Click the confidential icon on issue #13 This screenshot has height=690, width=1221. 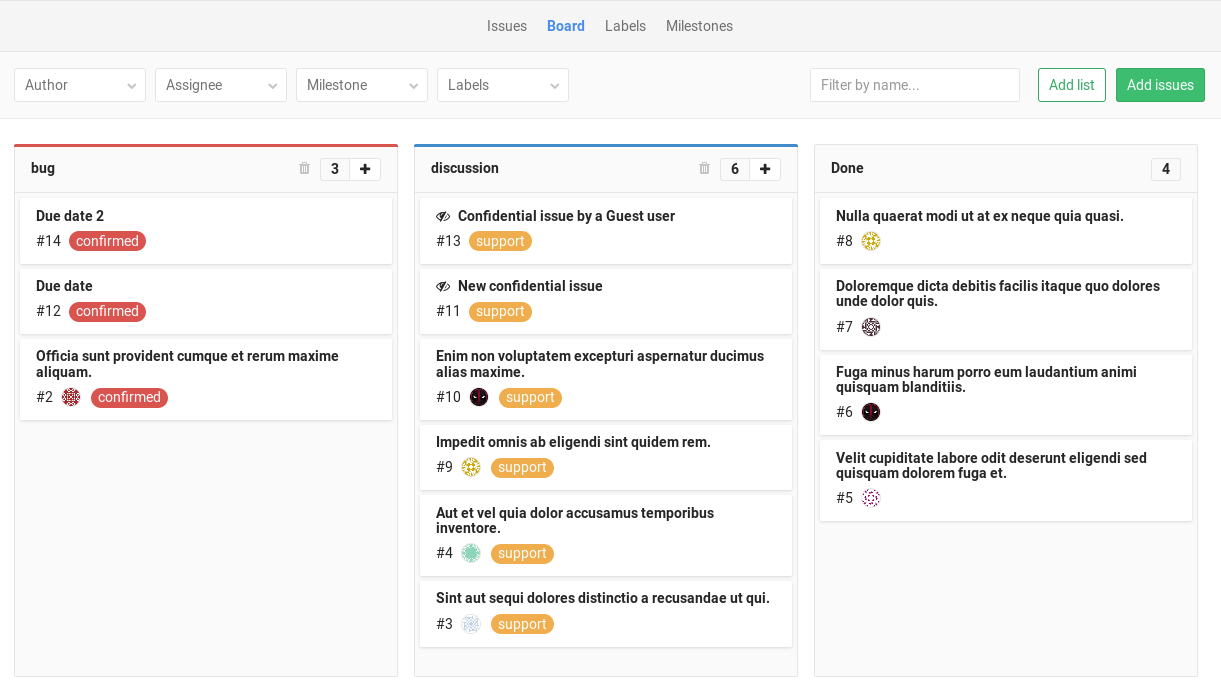pos(442,216)
